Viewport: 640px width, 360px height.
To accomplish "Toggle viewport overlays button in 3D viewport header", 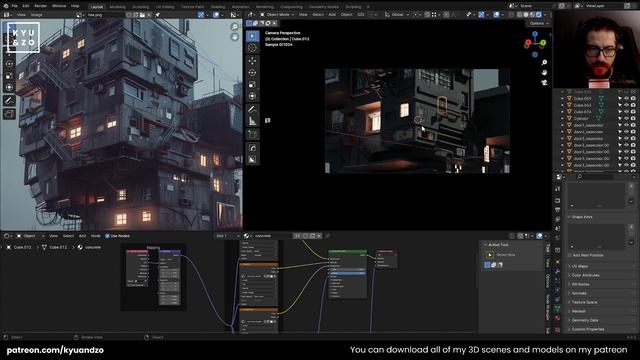I will [x=496, y=15].
